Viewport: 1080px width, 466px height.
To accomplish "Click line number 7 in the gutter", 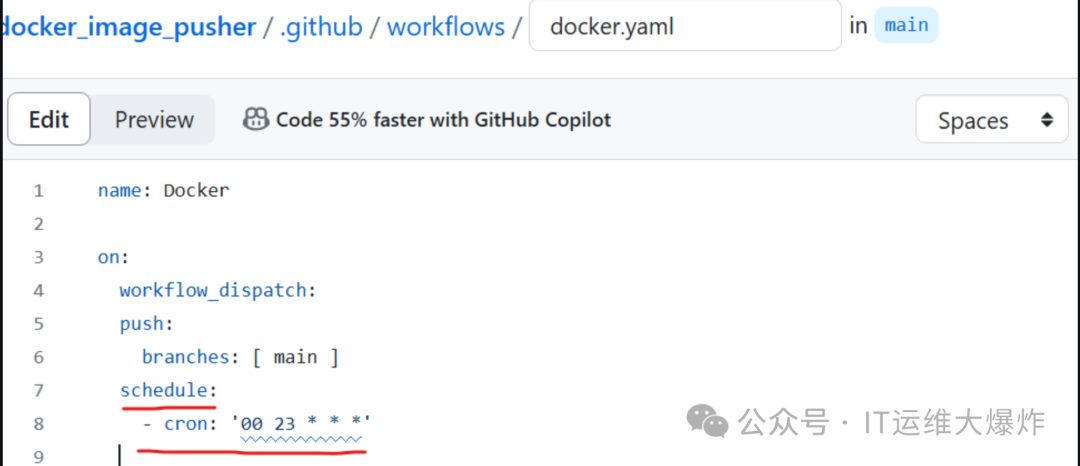I will pyautogui.click(x=39, y=391).
